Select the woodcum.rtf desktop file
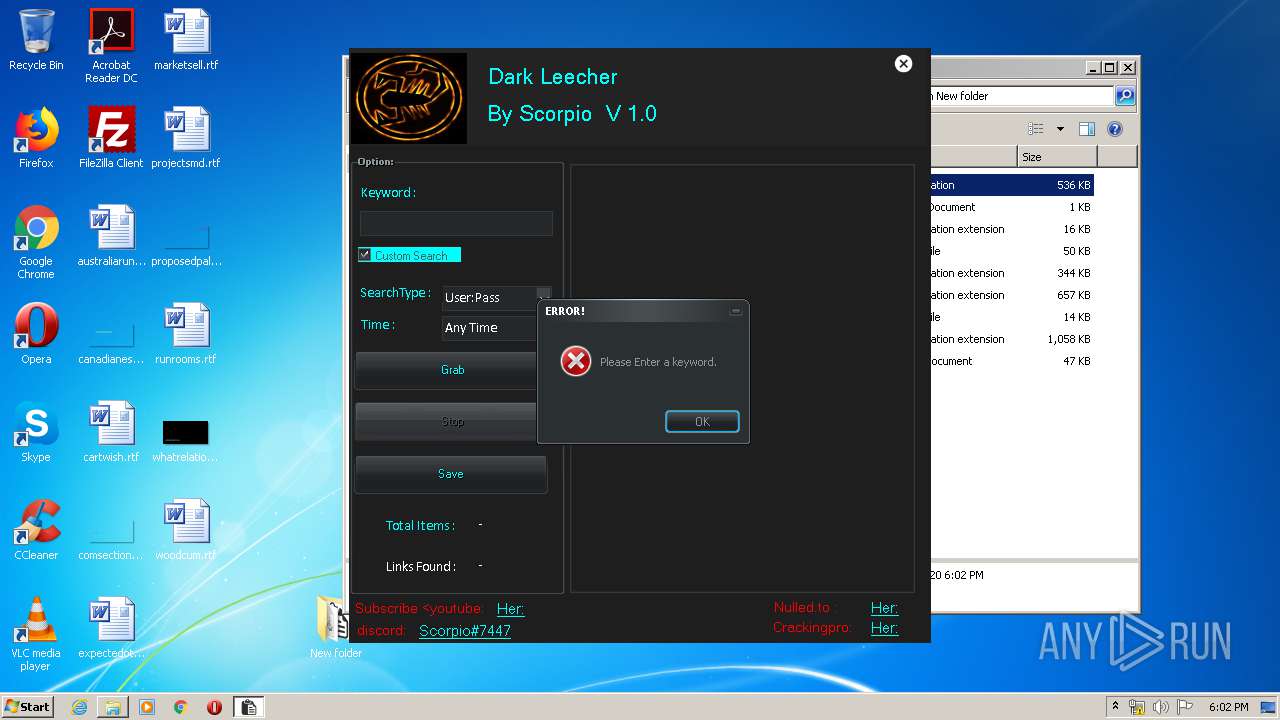The height and width of the screenshot is (720, 1280). pos(186,530)
